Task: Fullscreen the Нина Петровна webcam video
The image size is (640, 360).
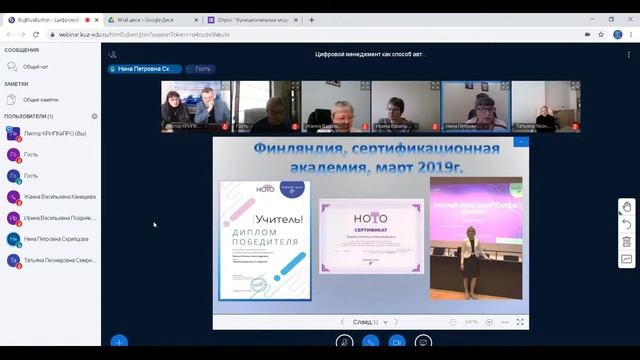Action: pyautogui.click(x=505, y=85)
